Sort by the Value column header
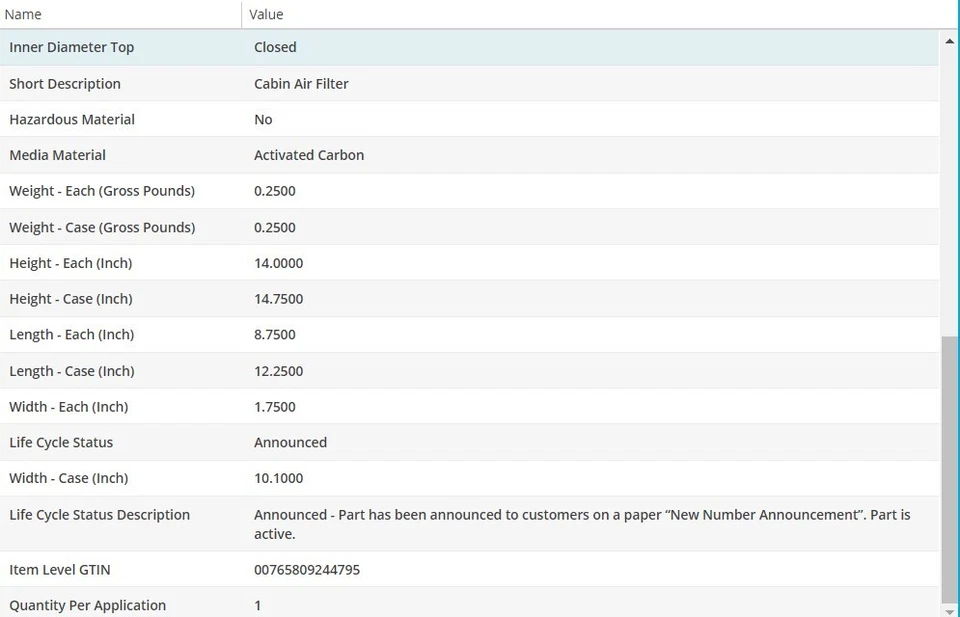This screenshot has height=617, width=960. [x=266, y=15]
